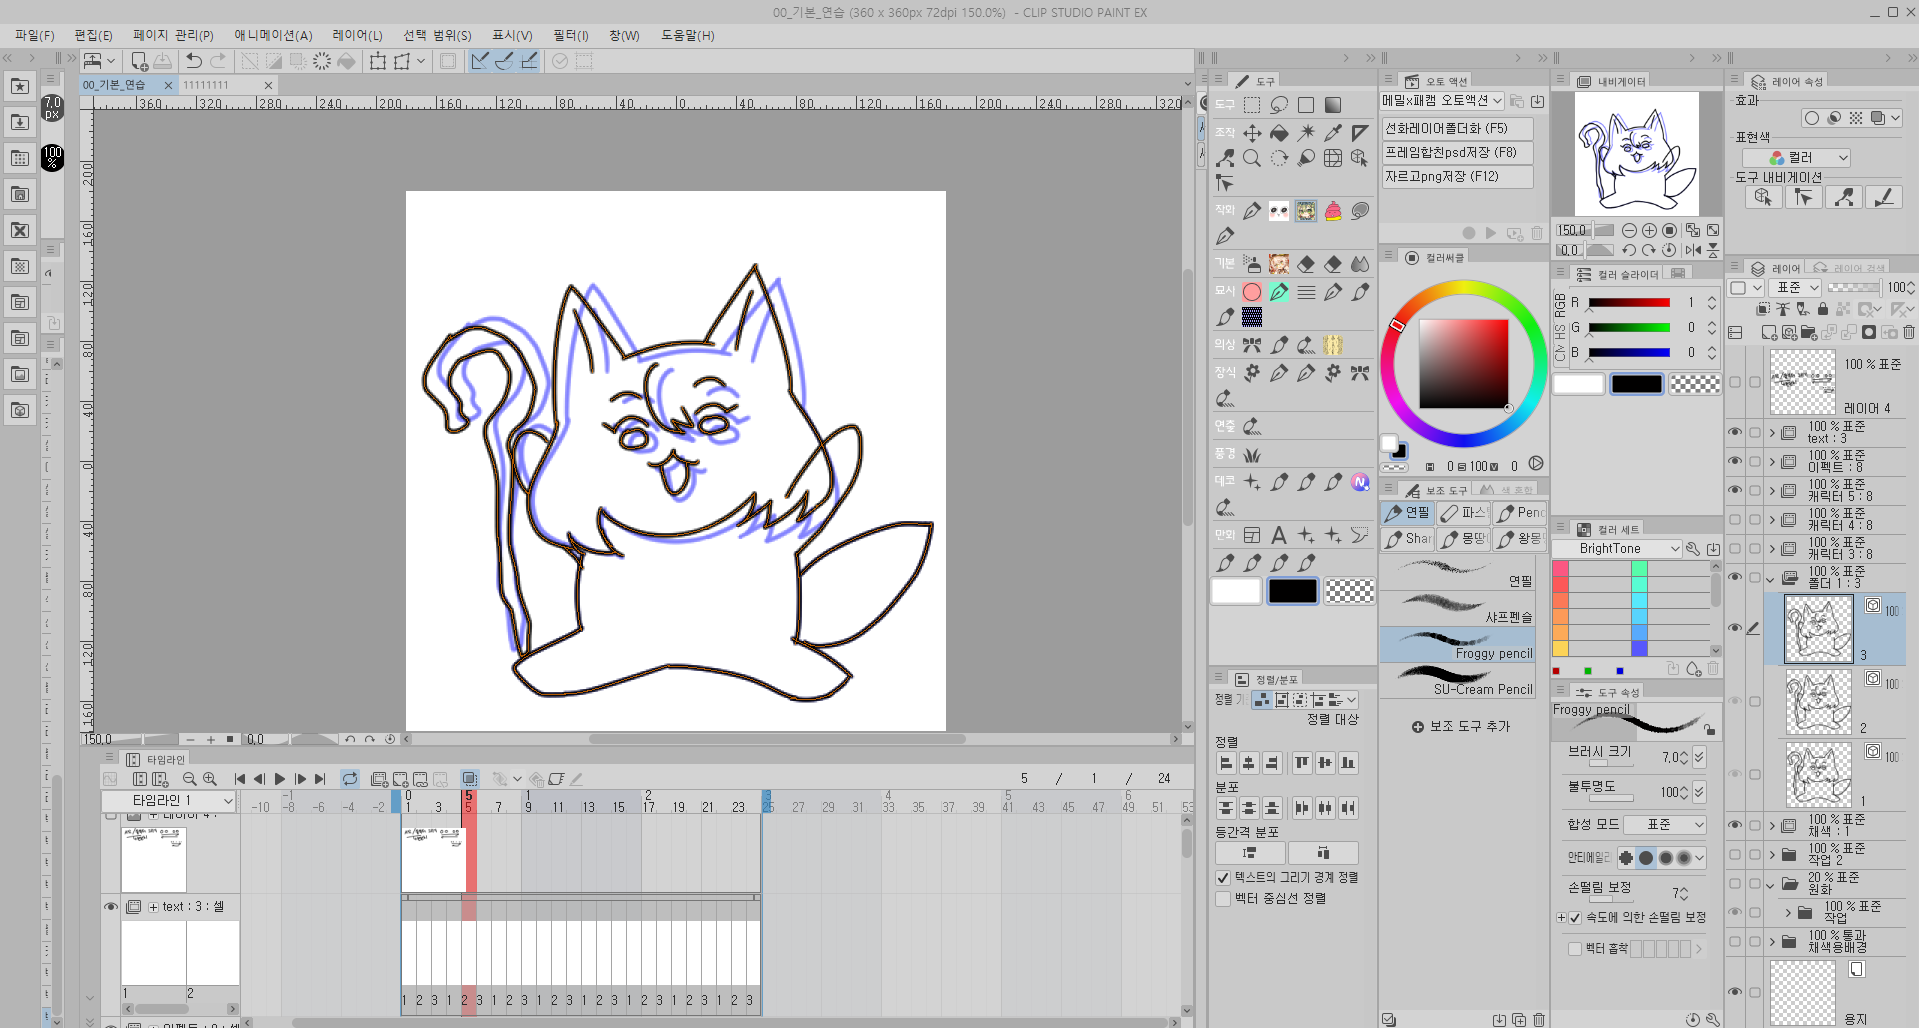The image size is (1919, 1028).
Task: Select the Fill bucket tool
Action: tap(1279, 132)
